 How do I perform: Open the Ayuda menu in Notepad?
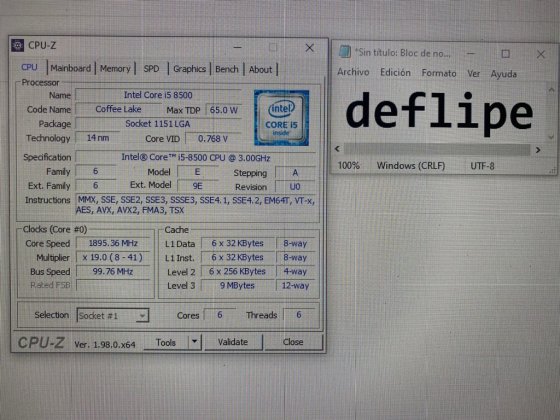click(x=504, y=74)
